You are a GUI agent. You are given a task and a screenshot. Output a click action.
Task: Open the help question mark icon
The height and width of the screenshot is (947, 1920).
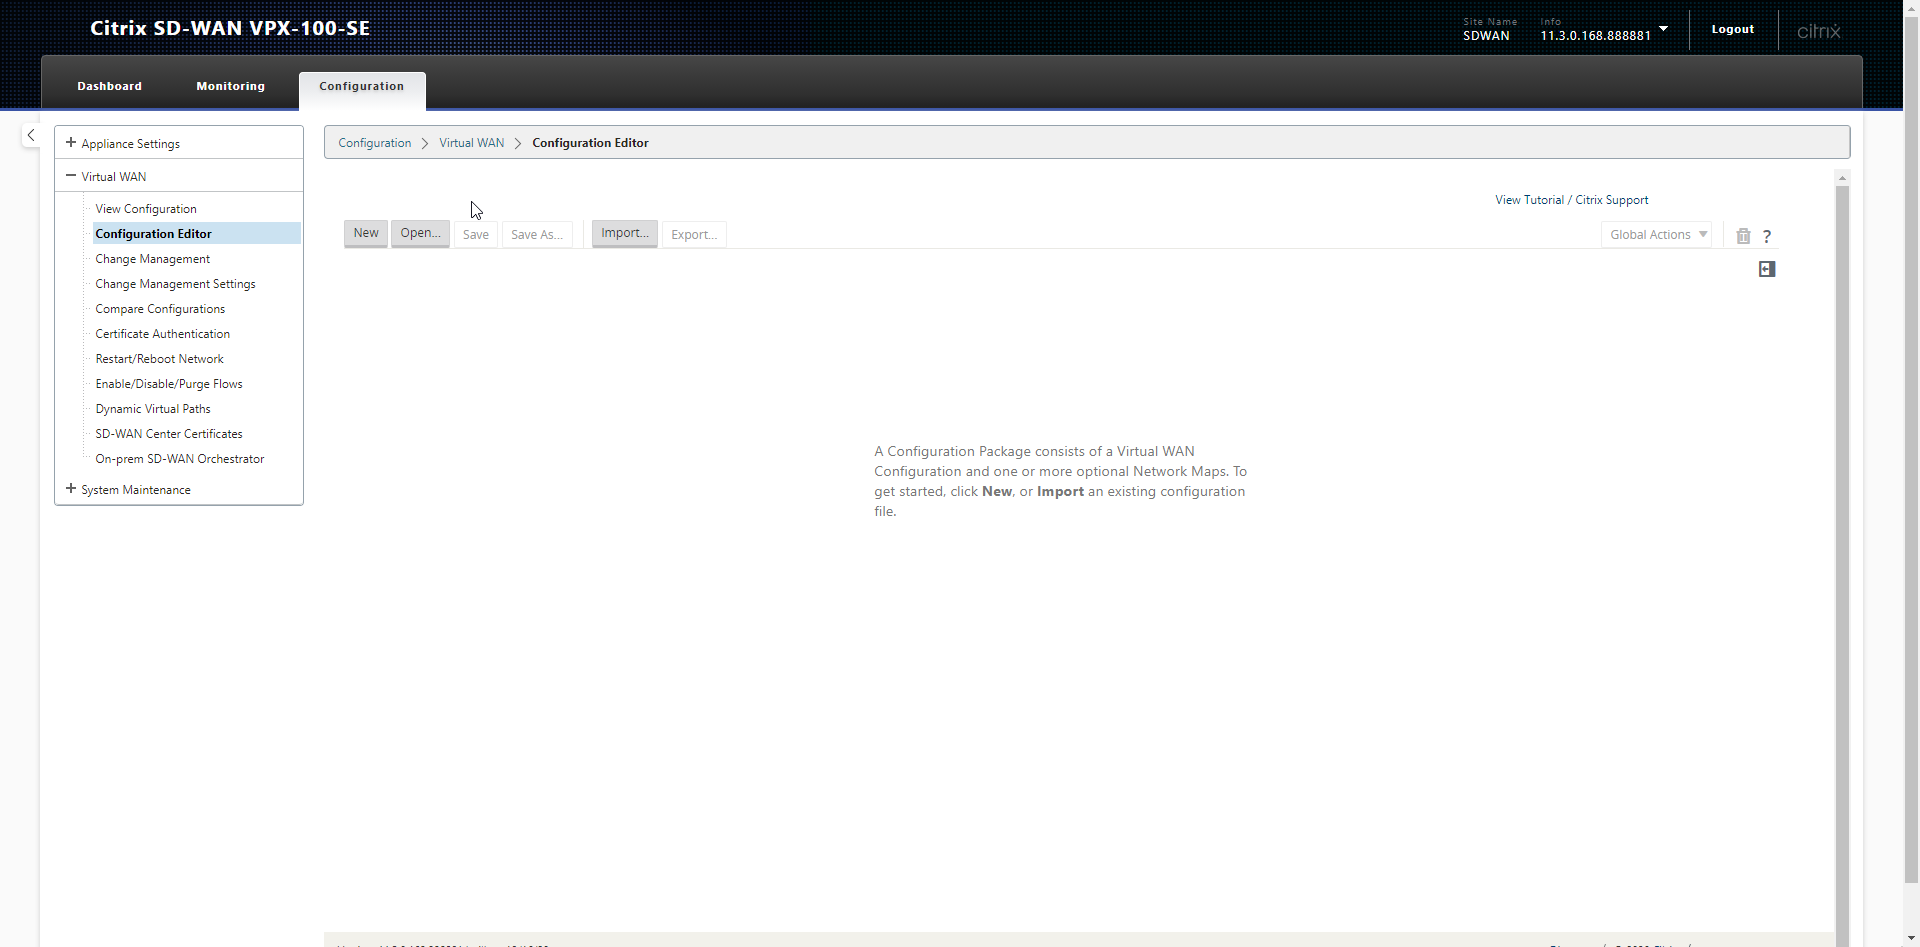tap(1767, 236)
